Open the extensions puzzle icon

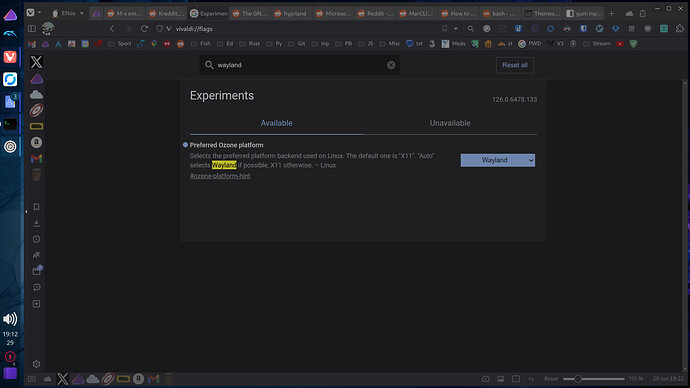680,29
